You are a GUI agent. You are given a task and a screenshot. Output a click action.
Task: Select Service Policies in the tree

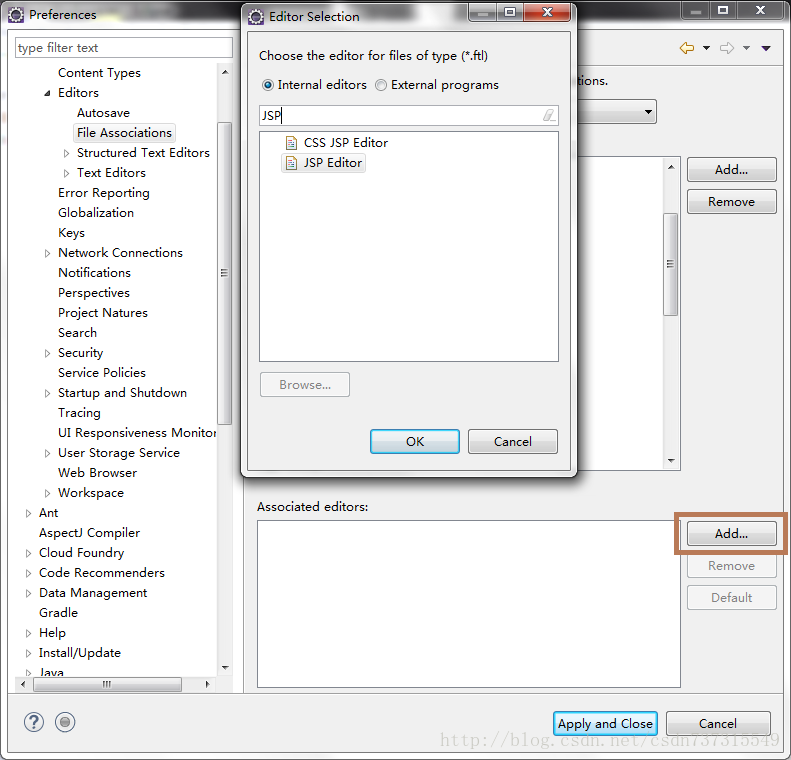(x=102, y=373)
